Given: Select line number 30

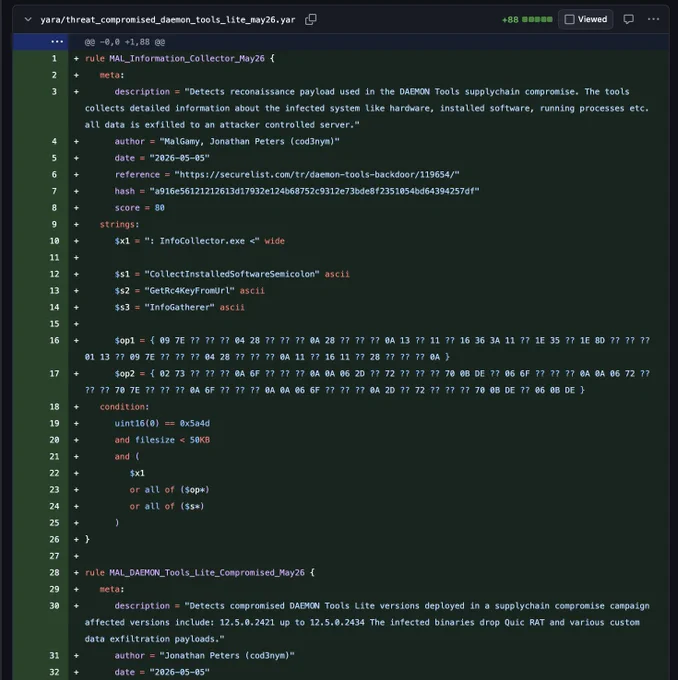Looking at the screenshot, I should pos(54,606).
